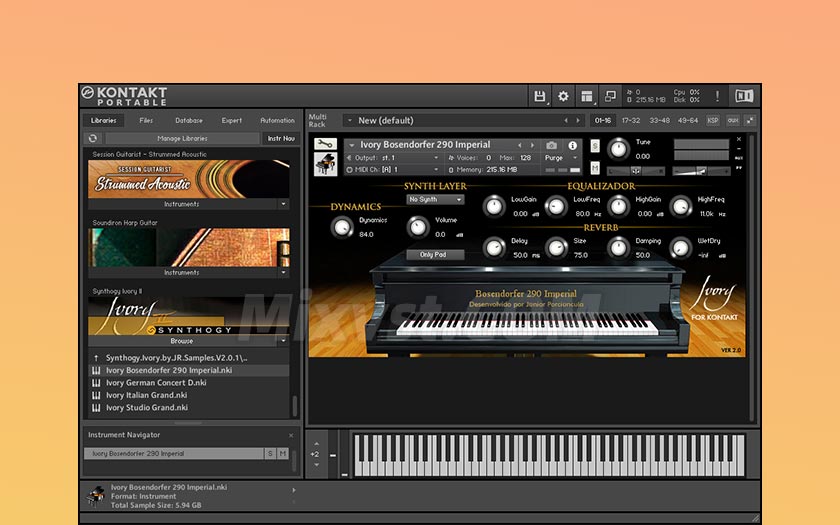Select next instrument preset arrow

click(x=532, y=145)
